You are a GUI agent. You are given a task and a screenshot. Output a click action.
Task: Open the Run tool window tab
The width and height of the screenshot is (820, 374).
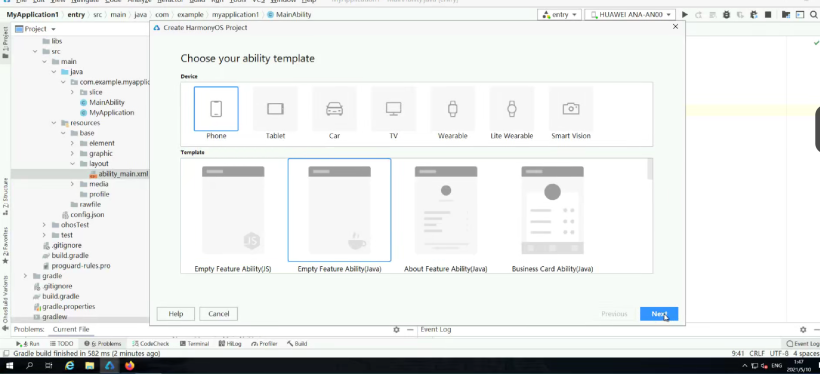click(28, 344)
